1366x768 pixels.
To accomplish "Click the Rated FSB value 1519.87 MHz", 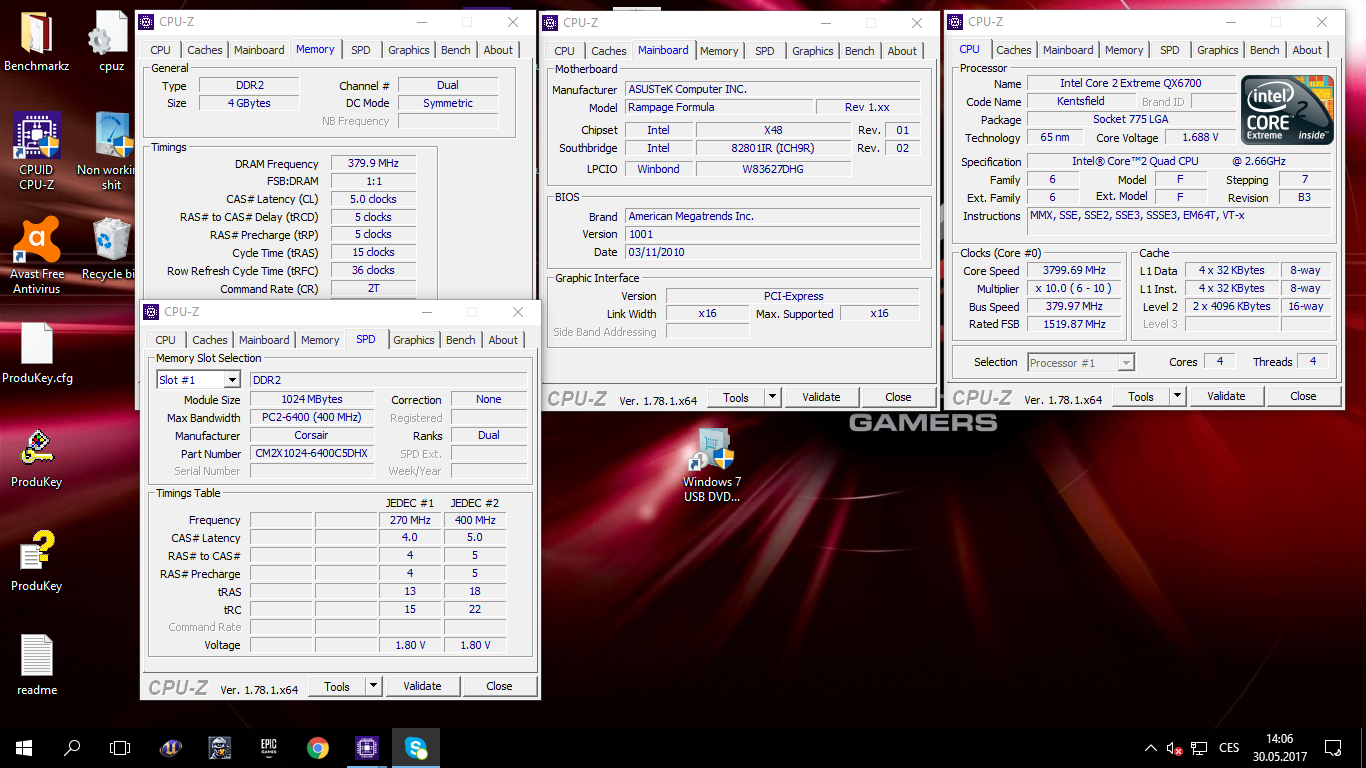I will click(x=1077, y=324).
